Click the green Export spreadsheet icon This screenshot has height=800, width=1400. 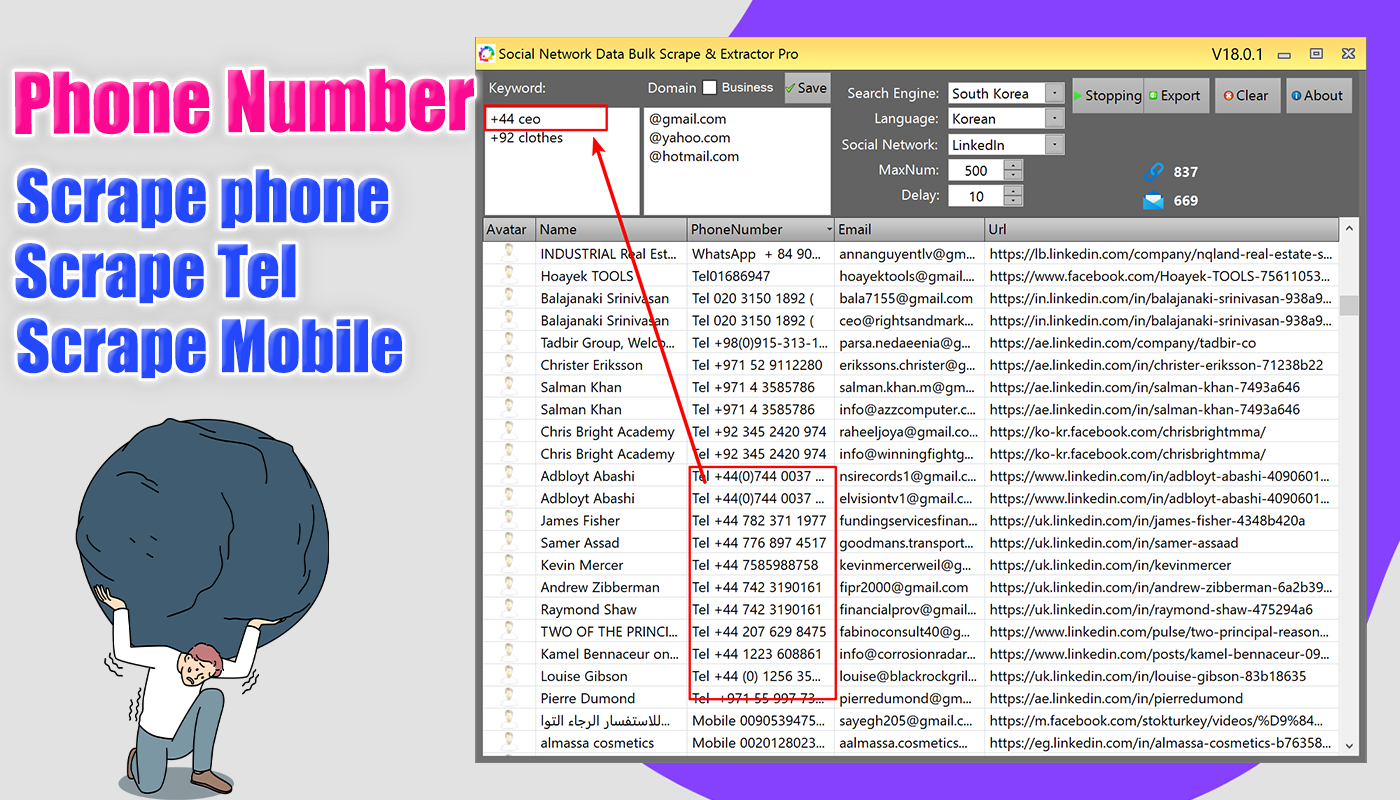(1153, 95)
